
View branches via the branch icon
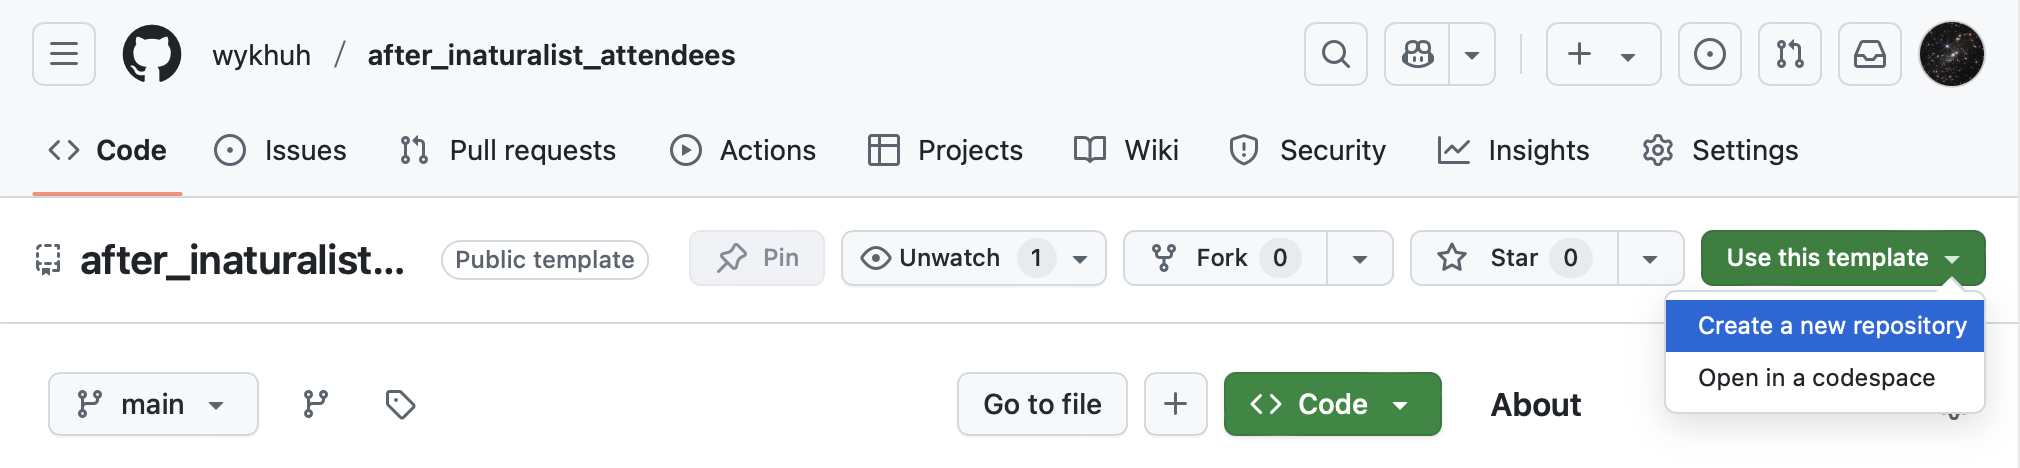316,404
